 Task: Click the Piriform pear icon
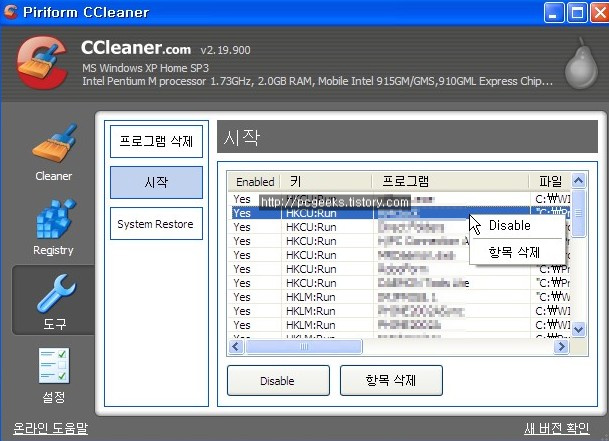click(x=581, y=64)
